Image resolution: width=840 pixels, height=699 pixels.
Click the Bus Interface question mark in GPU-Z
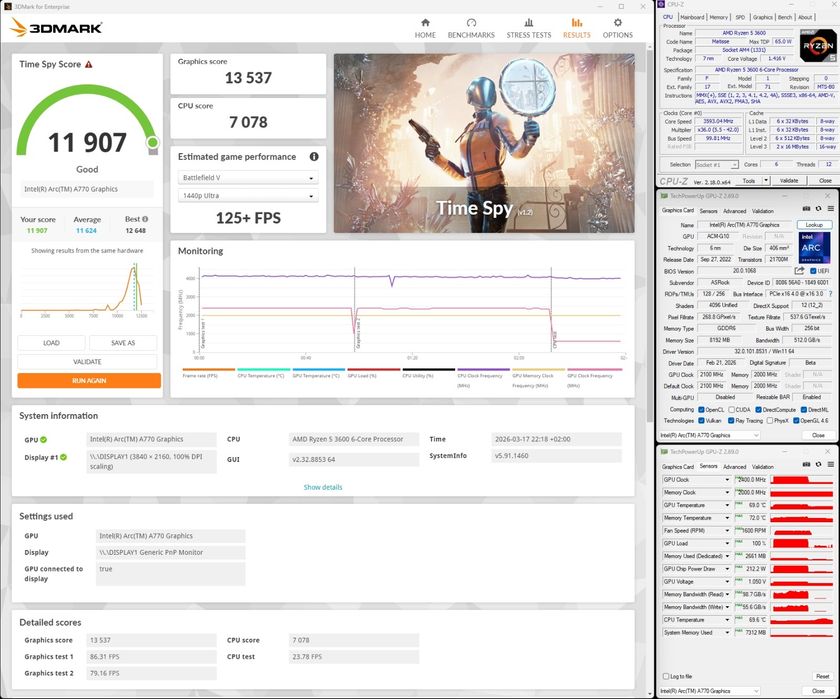[830, 295]
